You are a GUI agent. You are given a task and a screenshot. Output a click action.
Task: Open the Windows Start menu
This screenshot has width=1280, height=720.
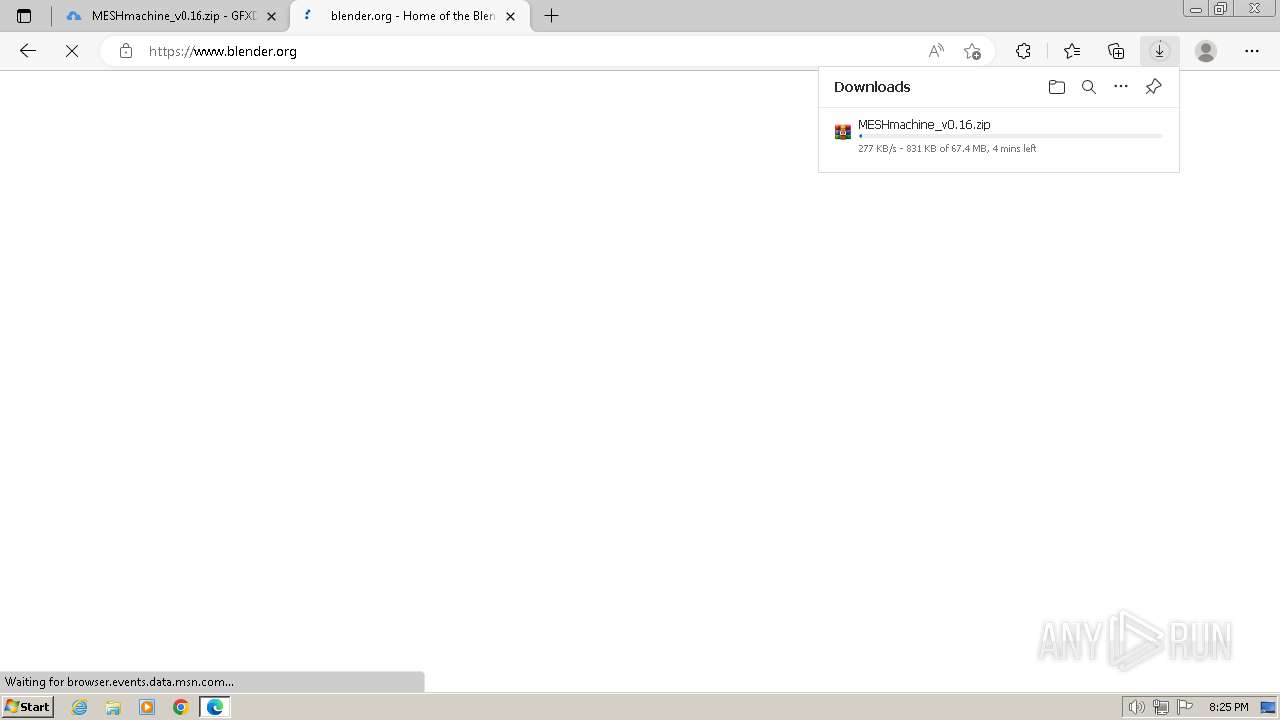pos(27,707)
